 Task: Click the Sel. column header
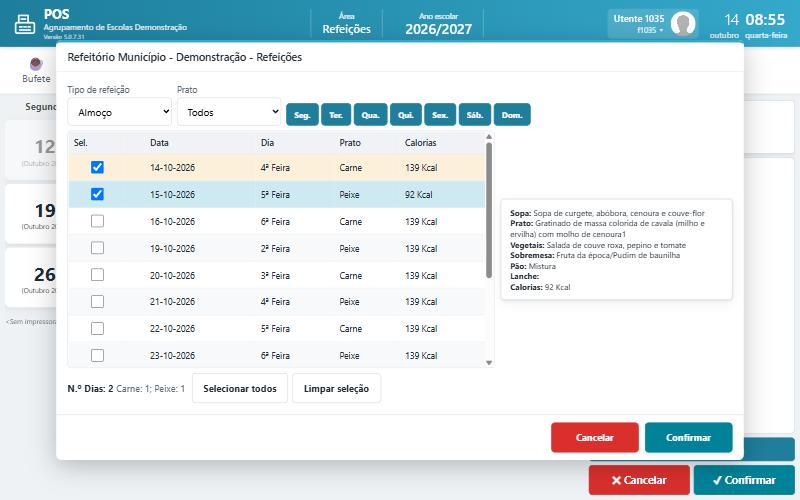pos(81,142)
